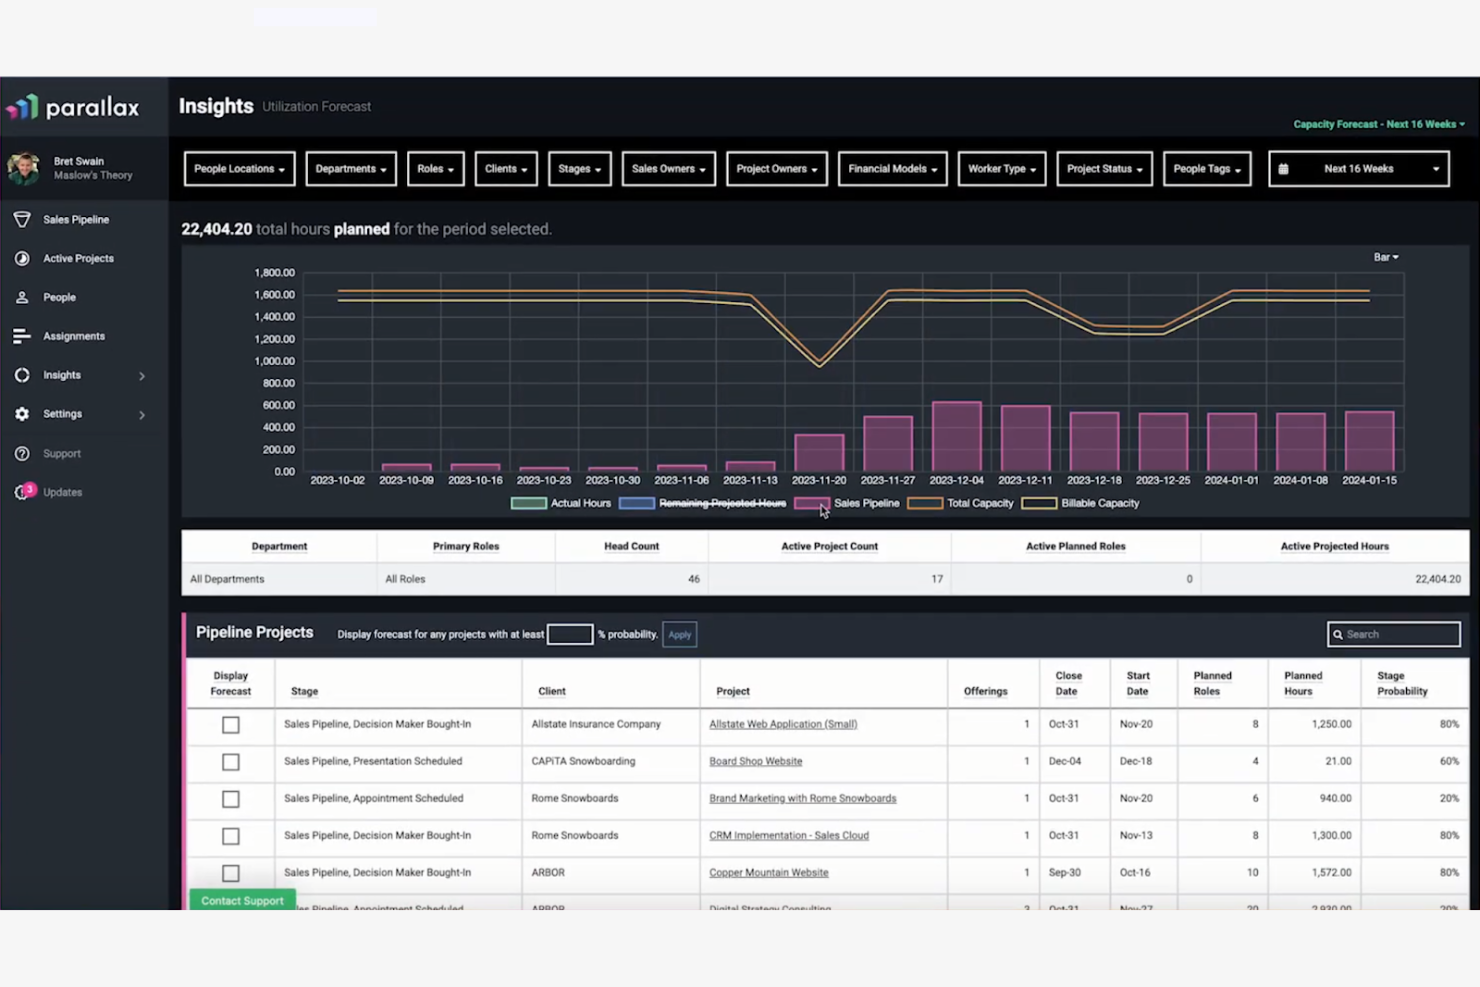1480x987 pixels.
Task: Click the Updates notification badge icon
Action: coord(24,491)
